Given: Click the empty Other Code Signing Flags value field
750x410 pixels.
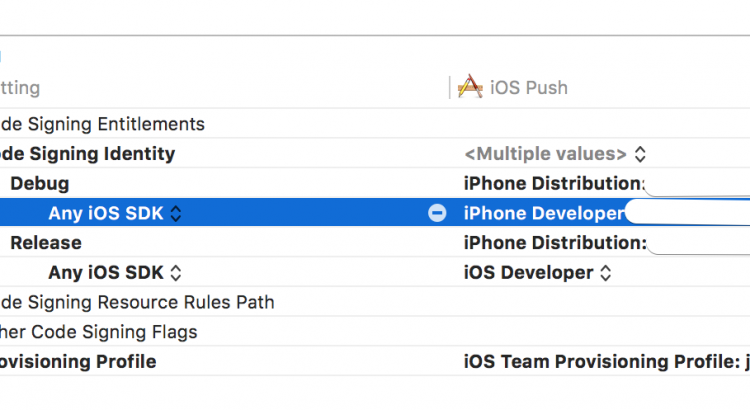Looking at the screenshot, I should 600,332.
